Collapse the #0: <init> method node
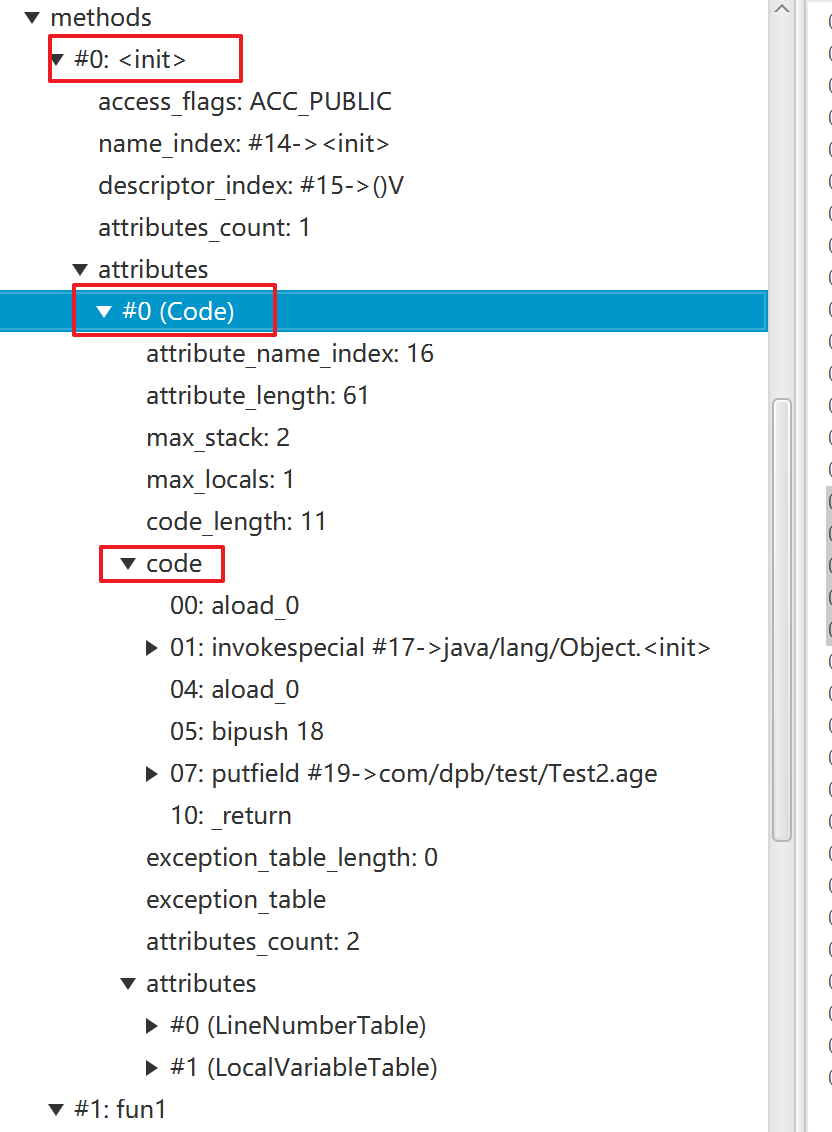Image resolution: width=832 pixels, height=1132 pixels. 57,60
